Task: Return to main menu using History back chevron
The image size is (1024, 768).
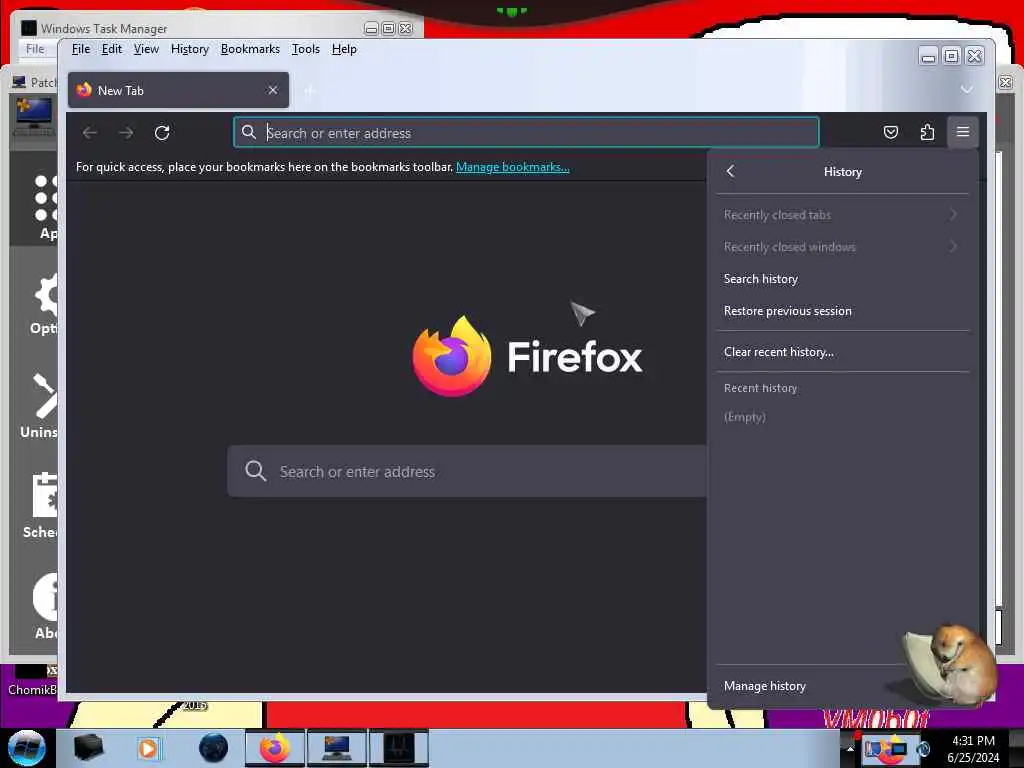Action: (x=730, y=171)
